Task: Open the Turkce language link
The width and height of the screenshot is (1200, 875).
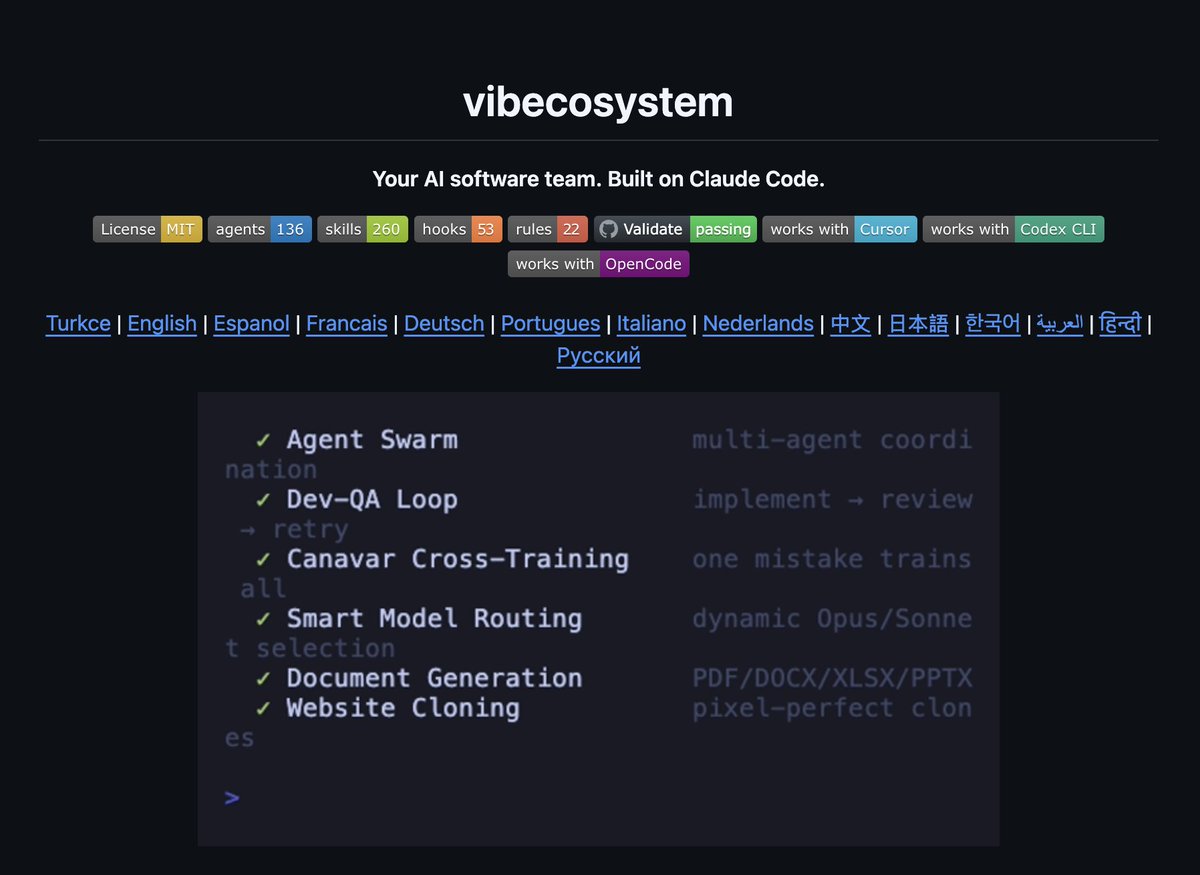Action: (x=78, y=323)
